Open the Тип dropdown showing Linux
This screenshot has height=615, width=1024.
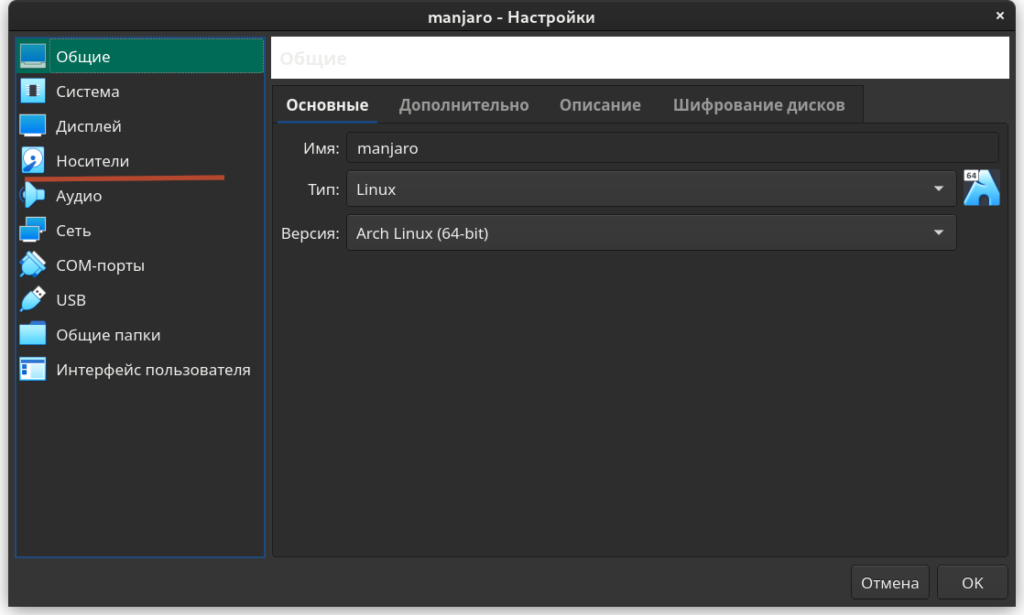651,189
